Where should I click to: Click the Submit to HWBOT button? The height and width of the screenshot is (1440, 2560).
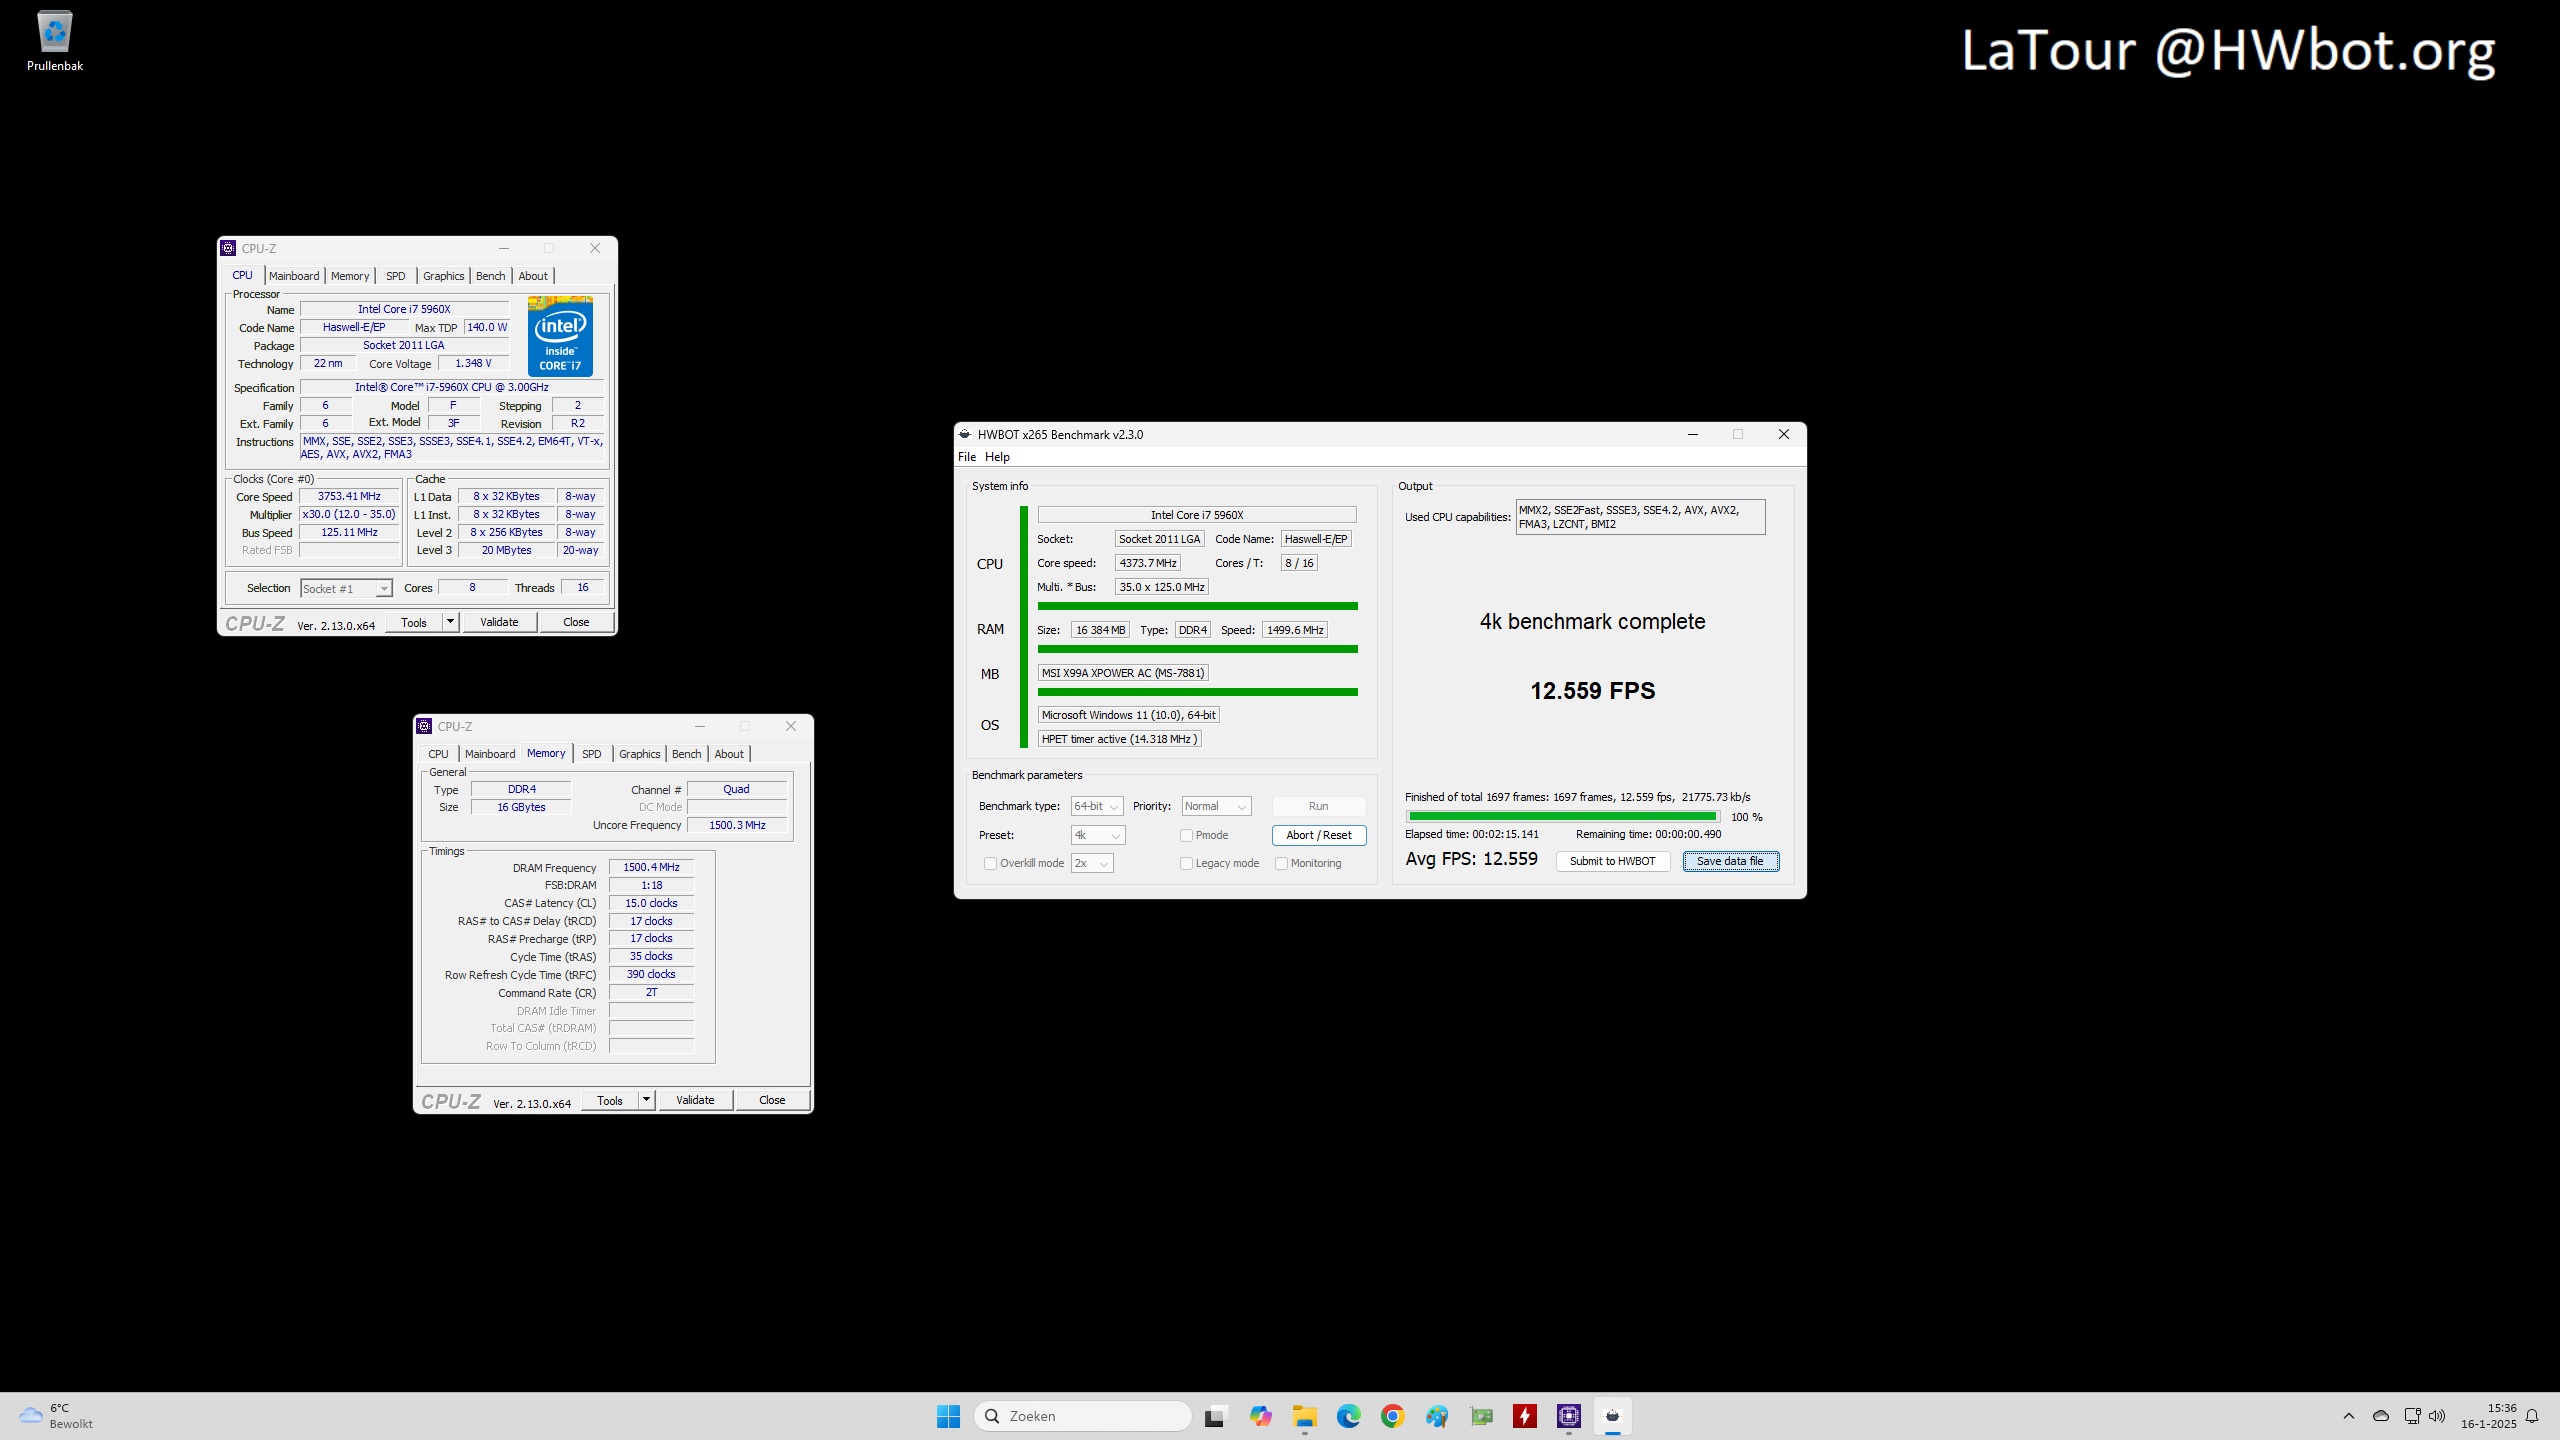pyautogui.click(x=1613, y=861)
